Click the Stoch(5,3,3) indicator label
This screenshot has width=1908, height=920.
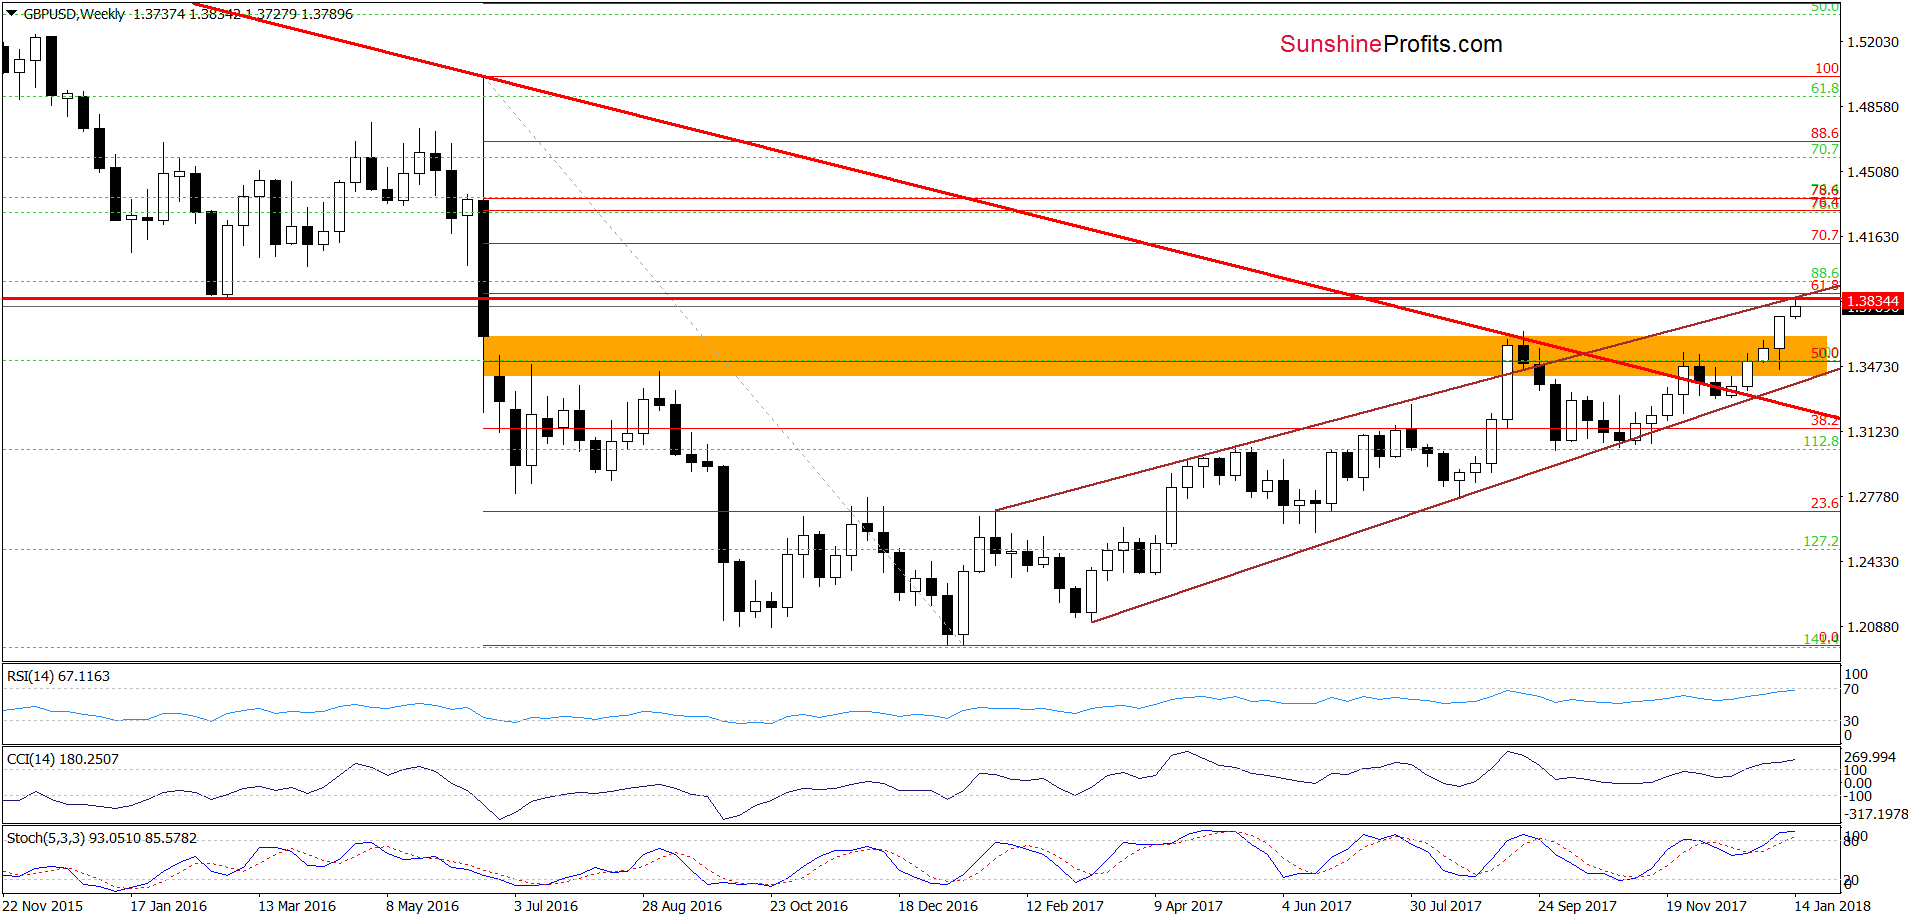(x=101, y=838)
